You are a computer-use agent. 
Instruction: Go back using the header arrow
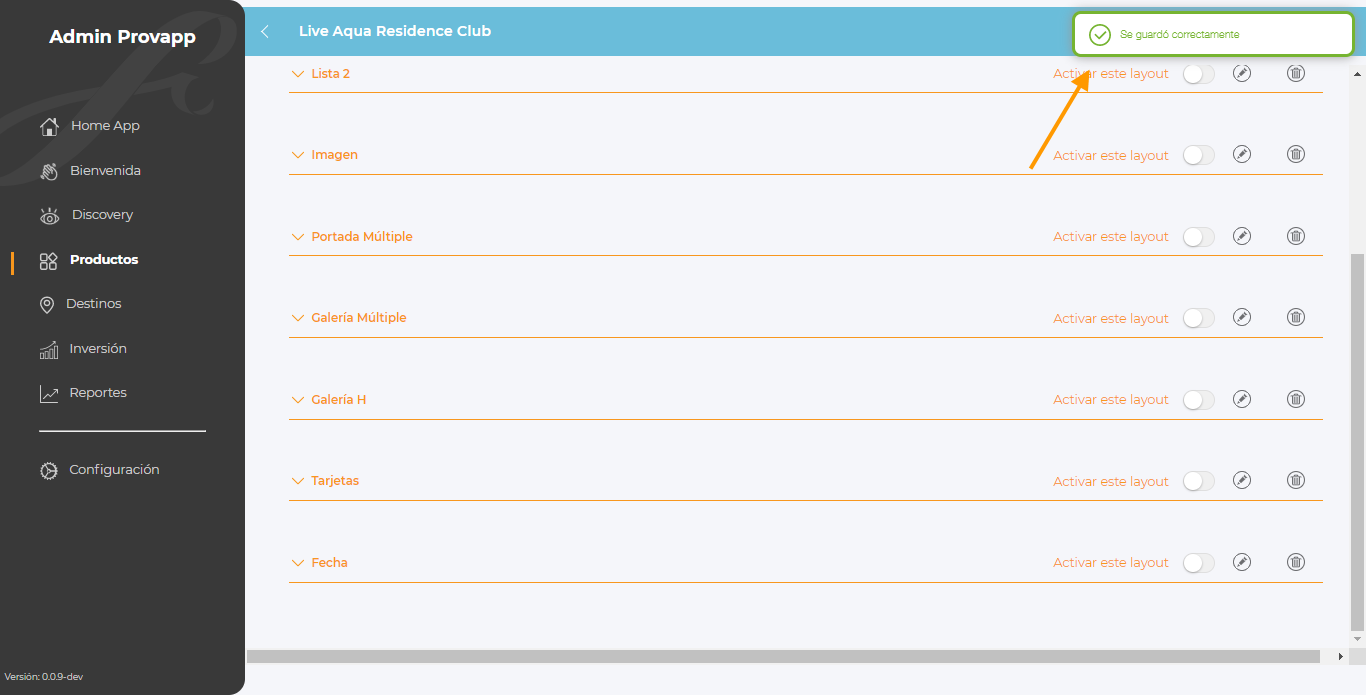[x=265, y=31]
